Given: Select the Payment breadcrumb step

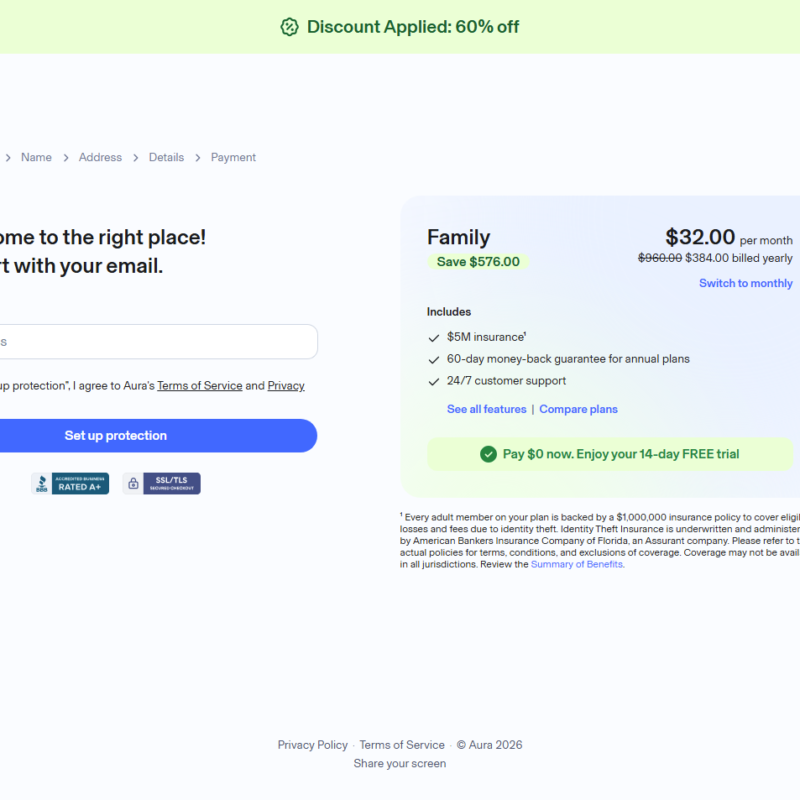Looking at the screenshot, I should [x=233, y=157].
